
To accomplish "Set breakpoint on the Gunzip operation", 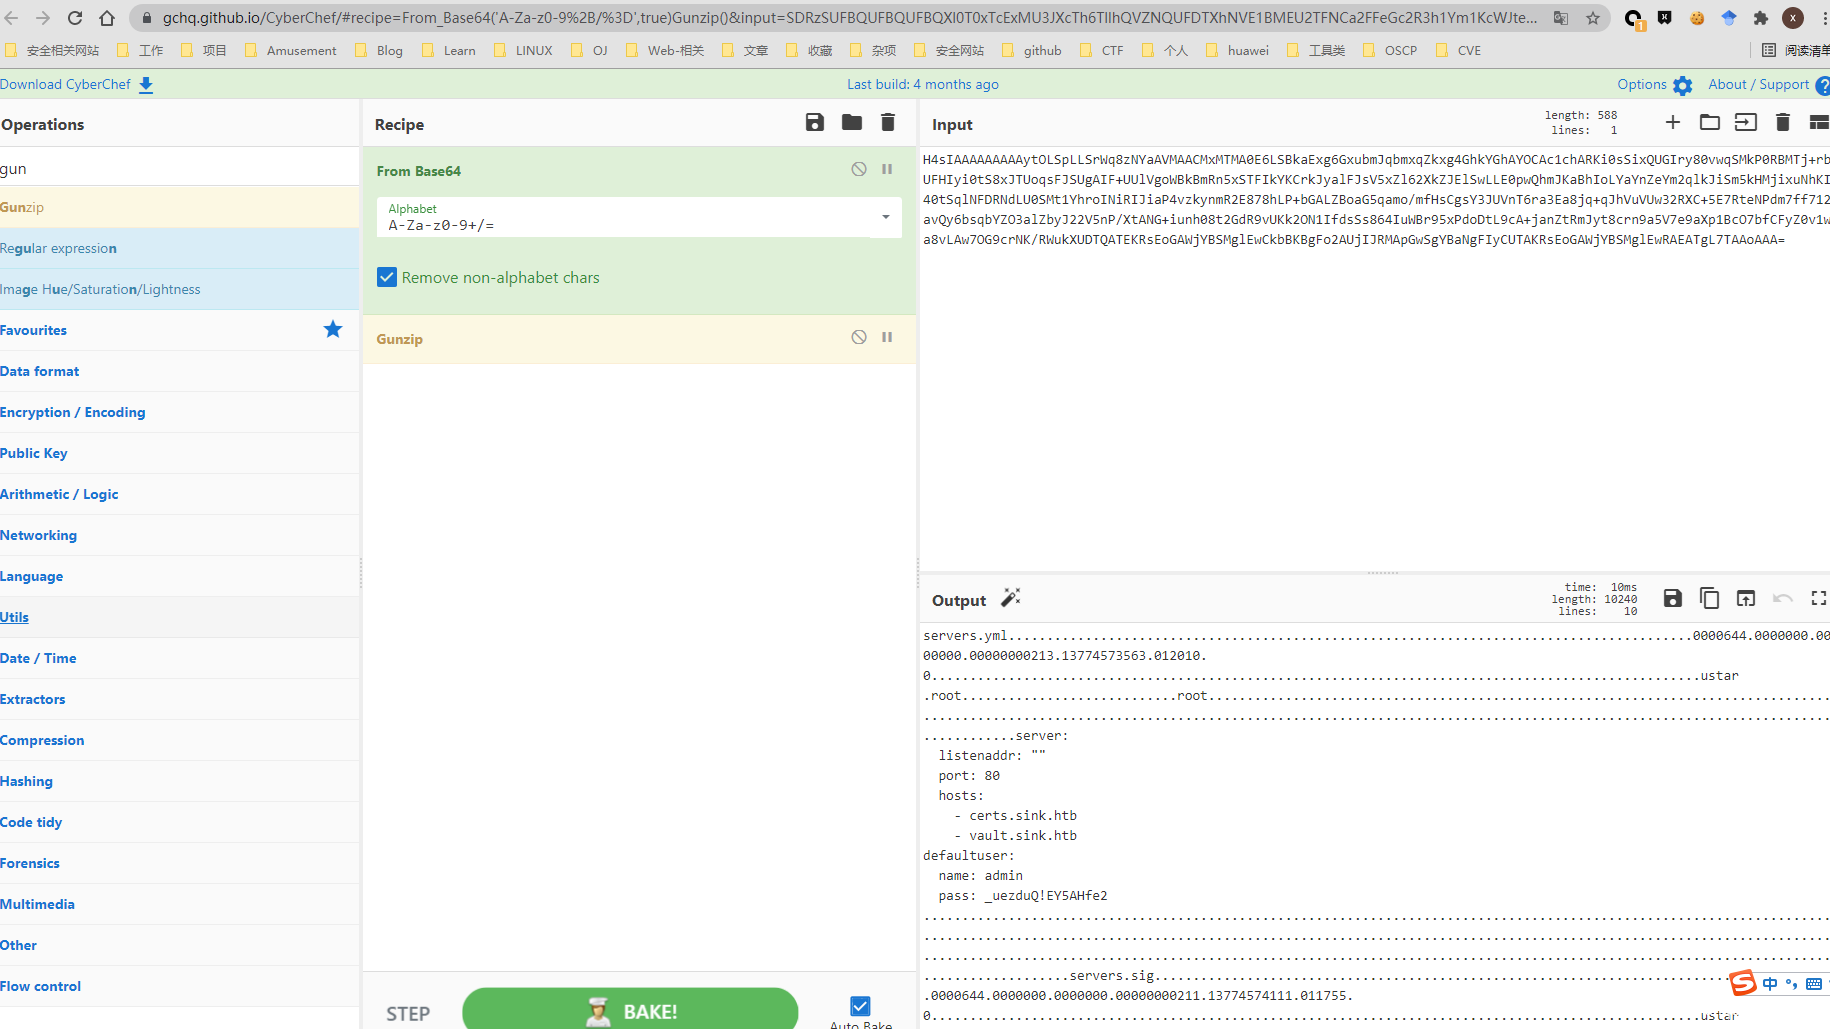I will pyautogui.click(x=887, y=337).
